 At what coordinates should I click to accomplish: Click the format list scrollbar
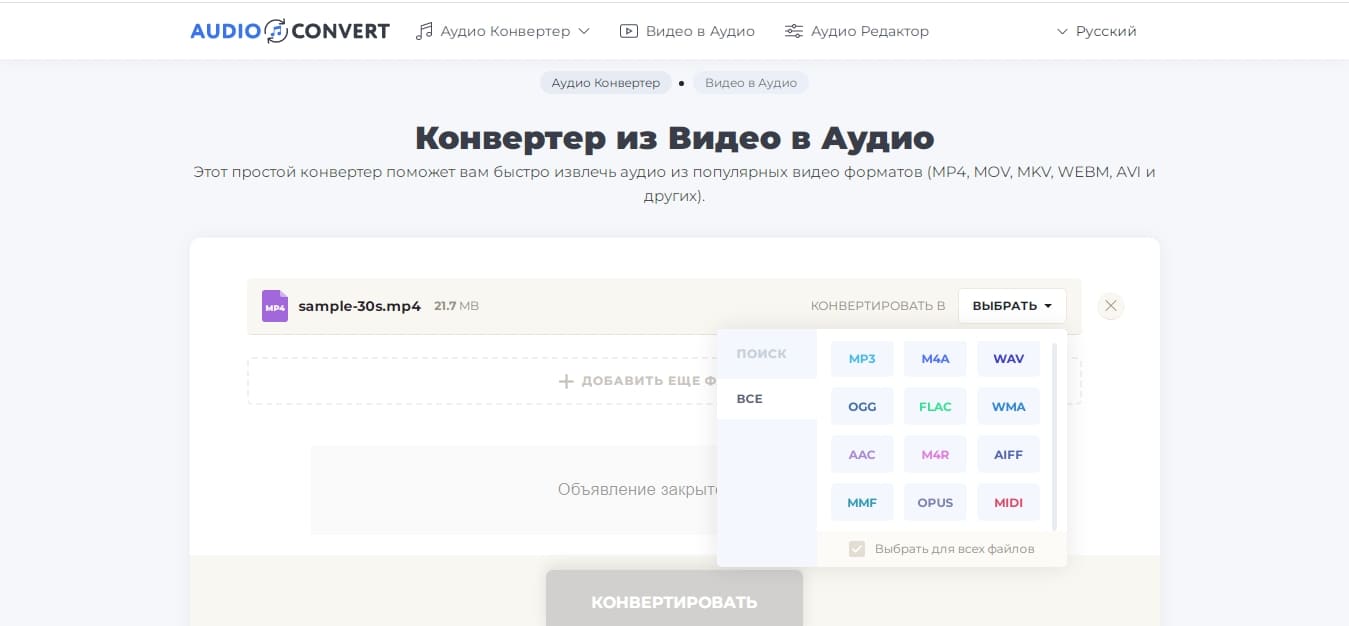tap(1054, 436)
